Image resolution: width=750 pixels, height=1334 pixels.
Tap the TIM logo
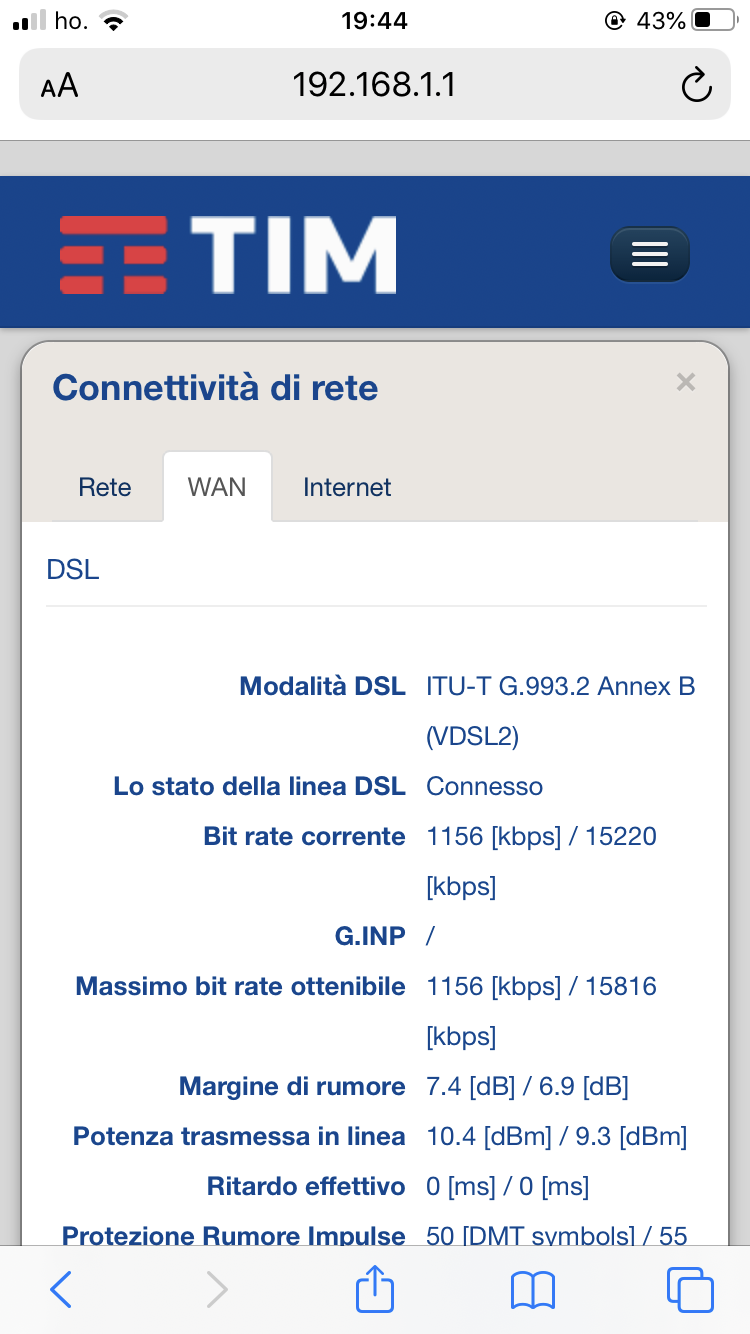pyautogui.click(x=228, y=254)
